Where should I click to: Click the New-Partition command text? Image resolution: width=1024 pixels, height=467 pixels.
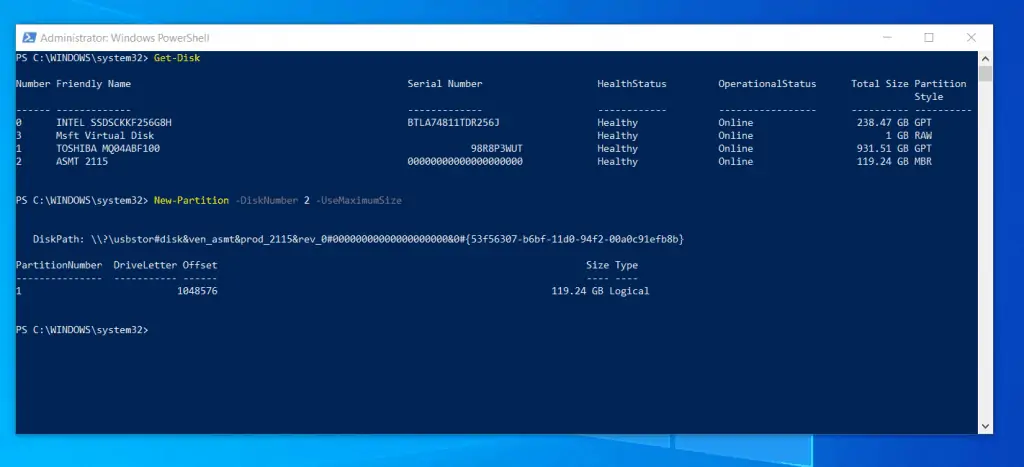191,201
